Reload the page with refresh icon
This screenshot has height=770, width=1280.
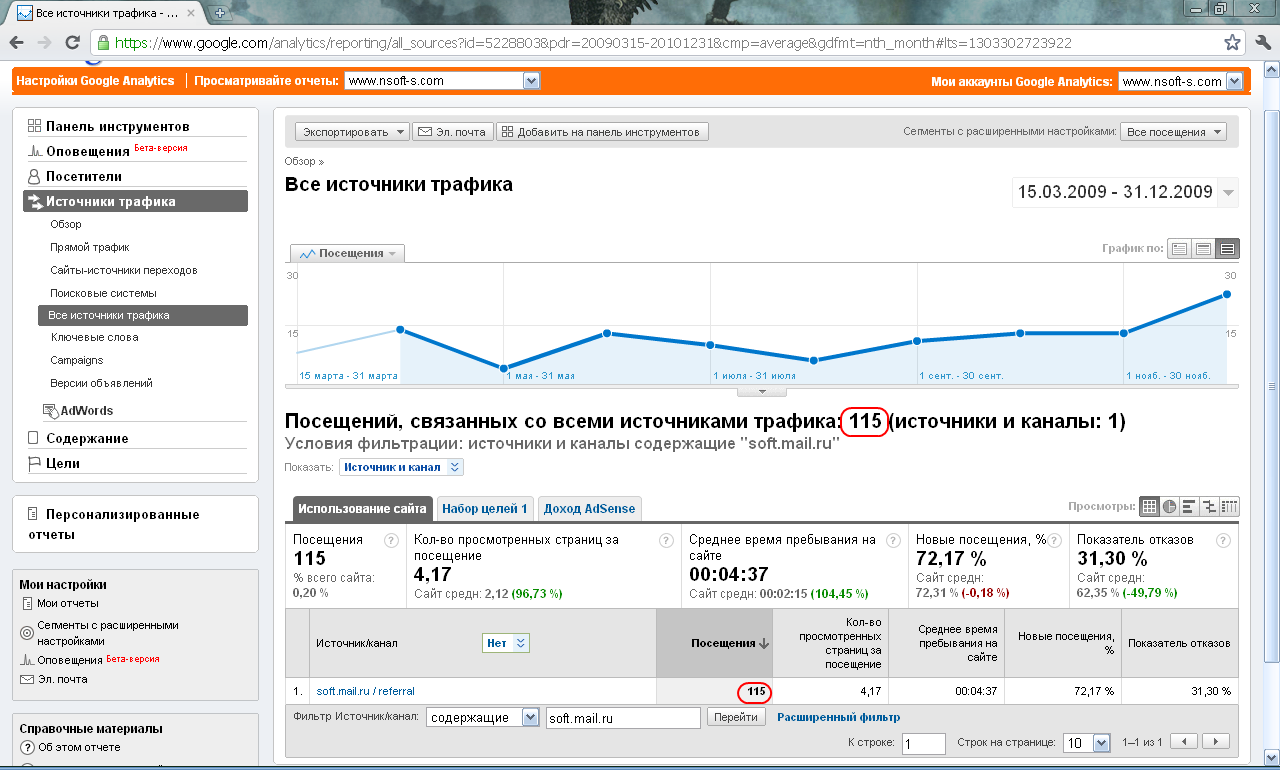[72, 43]
